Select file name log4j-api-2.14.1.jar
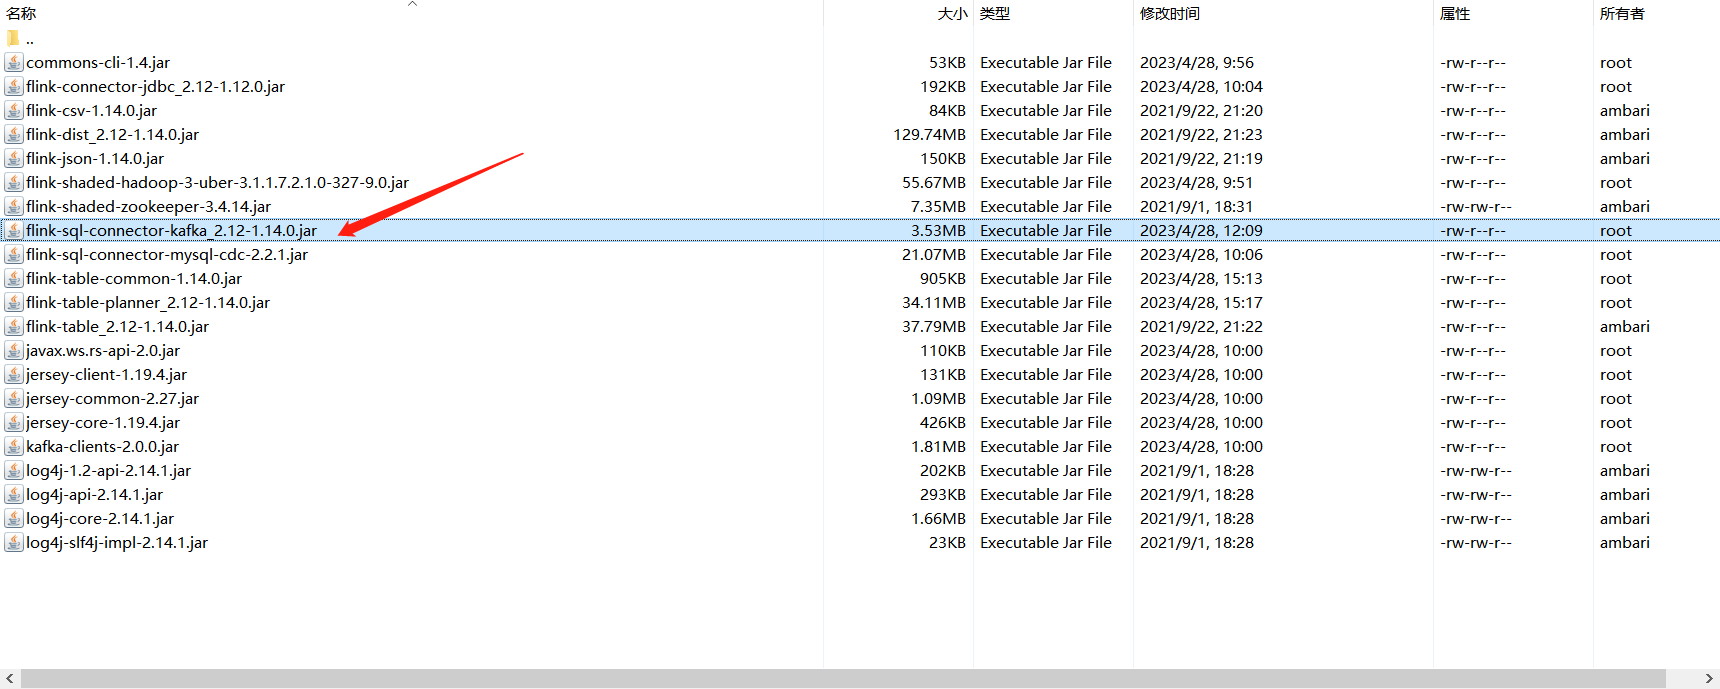Viewport: 1720px width, 689px height. tap(95, 494)
